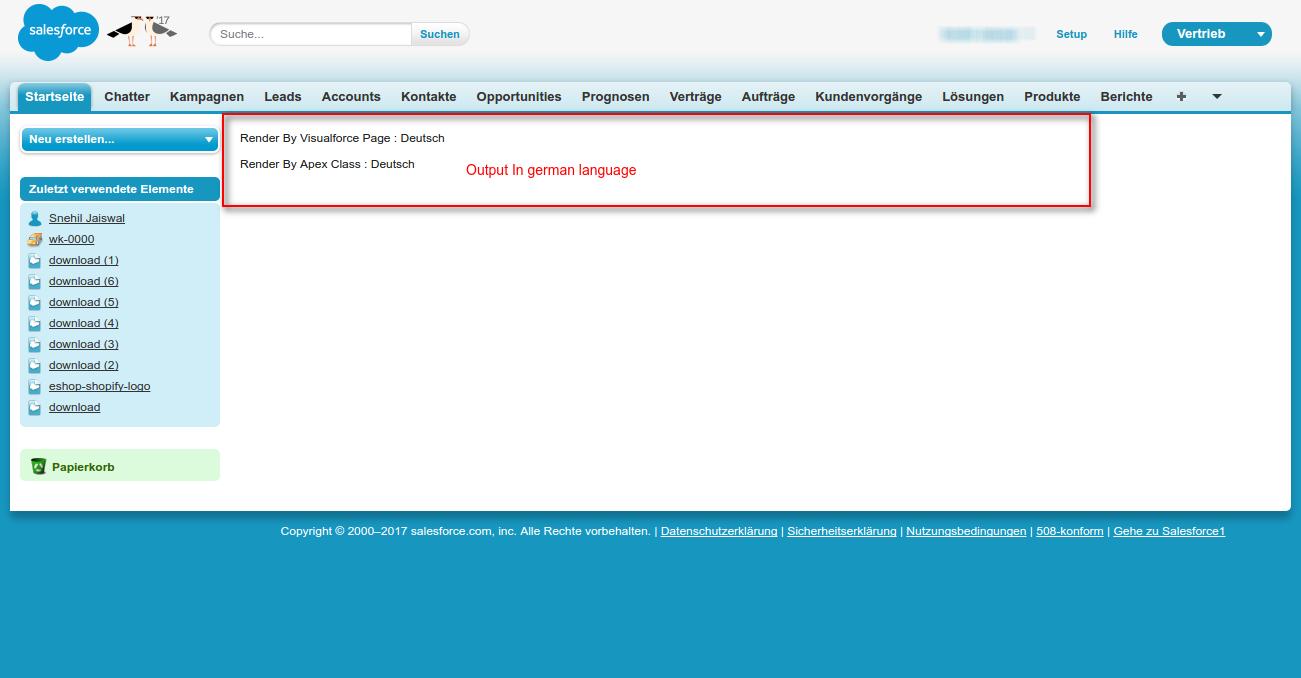This screenshot has height=678, width=1301.
Task: Open the Papierkorb link
Action: pyautogui.click(x=83, y=467)
